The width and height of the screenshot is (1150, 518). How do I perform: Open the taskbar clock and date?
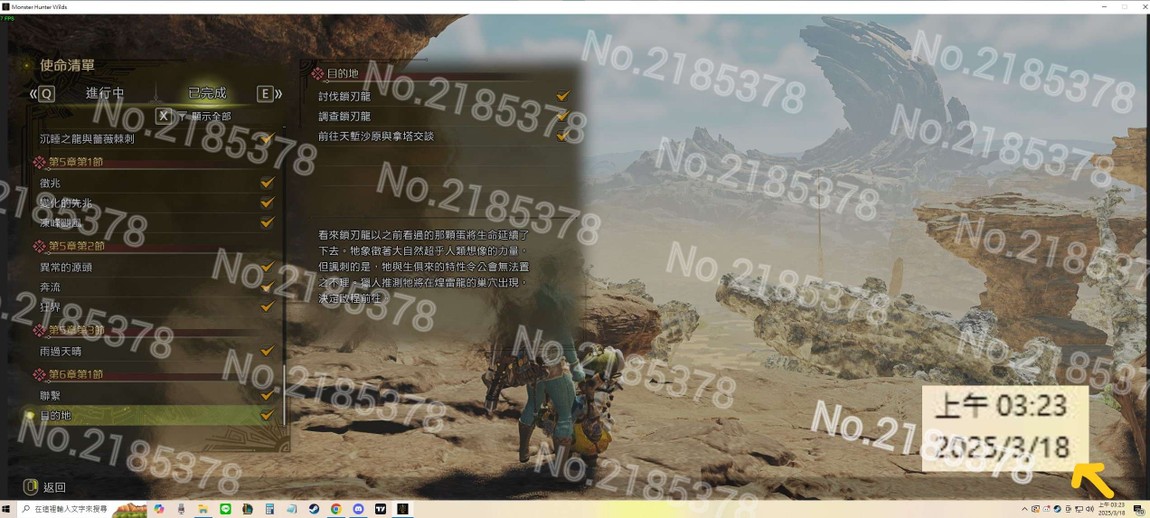point(1113,508)
